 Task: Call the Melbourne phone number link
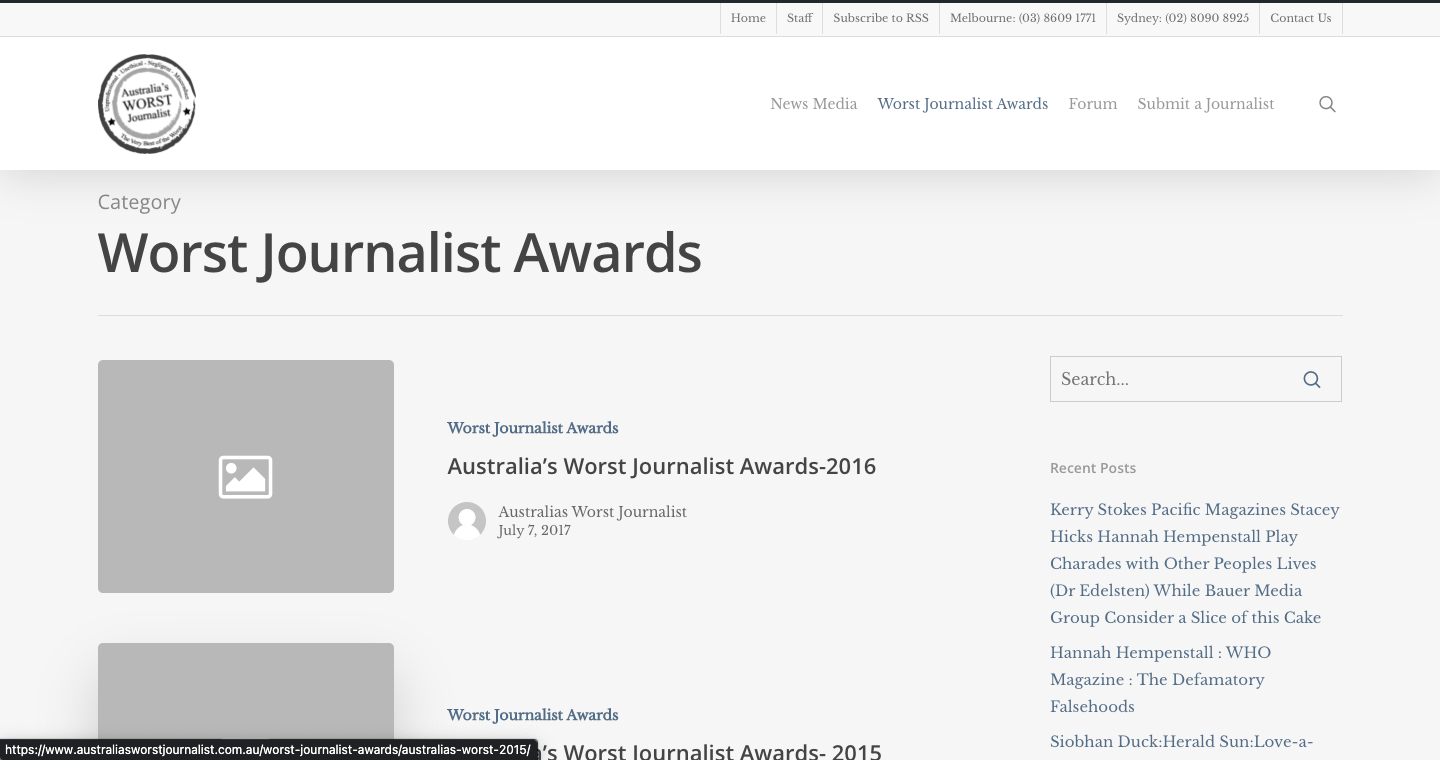click(x=1023, y=18)
